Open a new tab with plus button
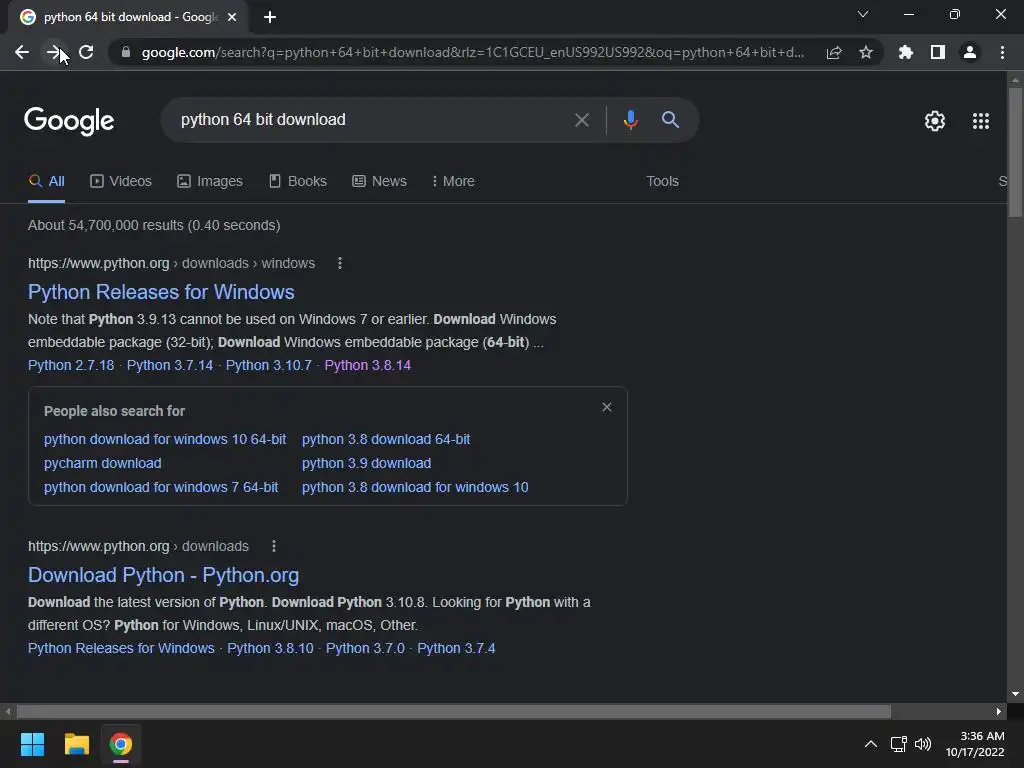The image size is (1024, 768). pyautogui.click(x=270, y=17)
